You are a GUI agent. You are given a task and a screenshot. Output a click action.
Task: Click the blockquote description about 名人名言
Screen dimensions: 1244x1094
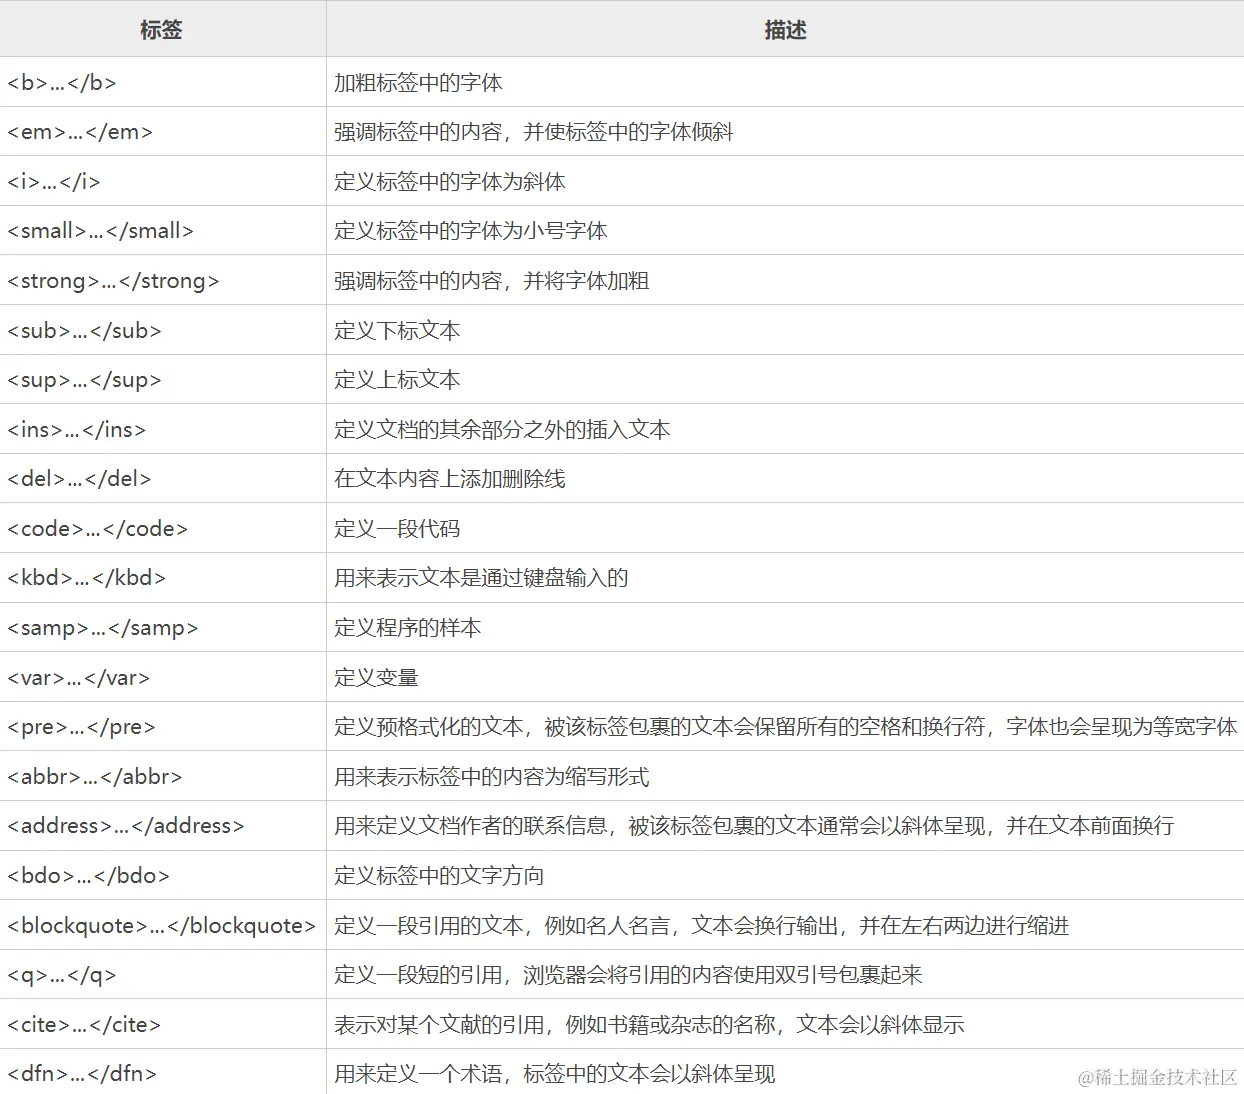pyautogui.click(x=702, y=926)
